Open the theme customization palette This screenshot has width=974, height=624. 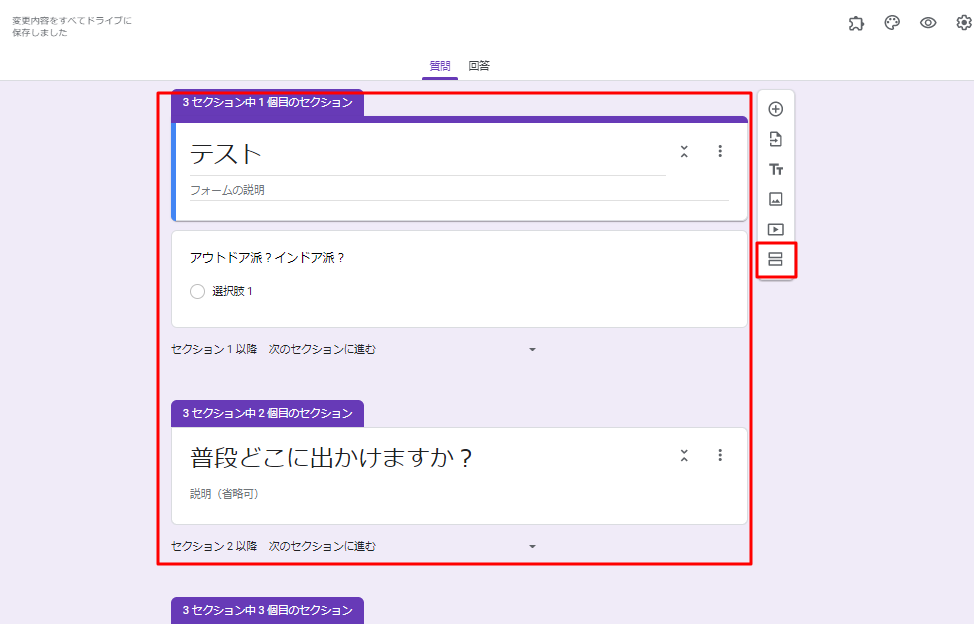(x=892, y=23)
